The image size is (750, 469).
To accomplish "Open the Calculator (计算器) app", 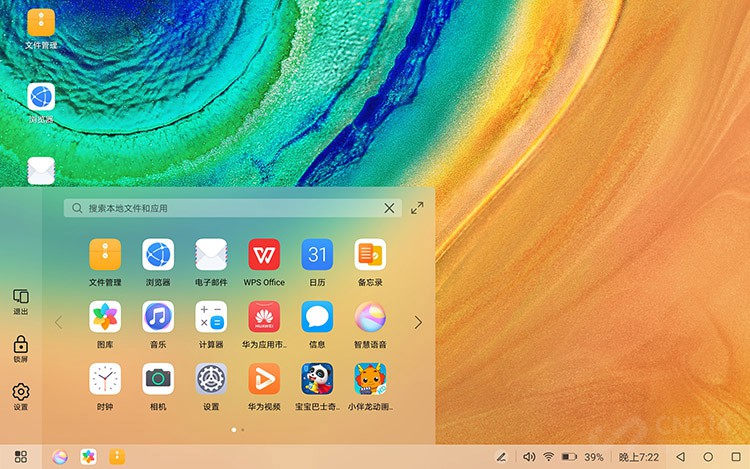I will (211, 317).
